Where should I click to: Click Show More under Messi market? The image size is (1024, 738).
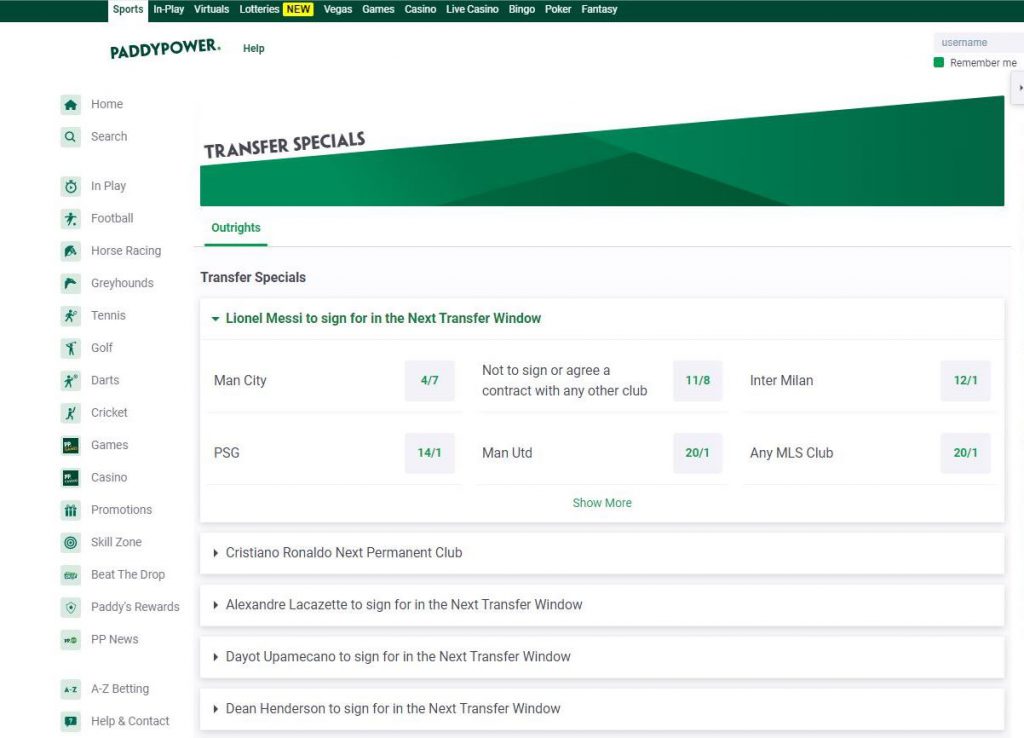[x=602, y=503]
